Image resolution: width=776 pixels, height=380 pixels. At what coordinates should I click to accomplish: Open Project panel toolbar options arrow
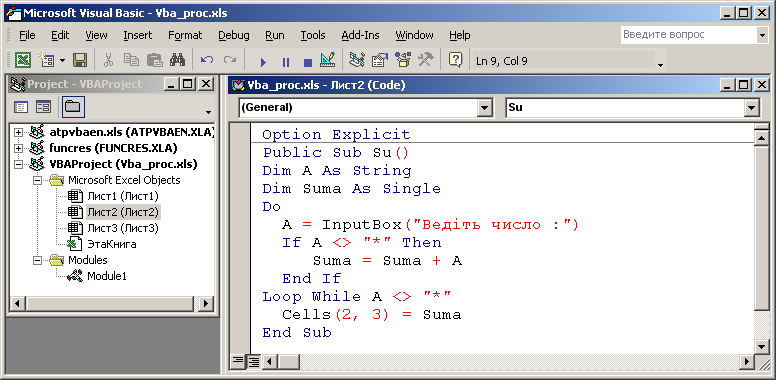tap(208, 112)
